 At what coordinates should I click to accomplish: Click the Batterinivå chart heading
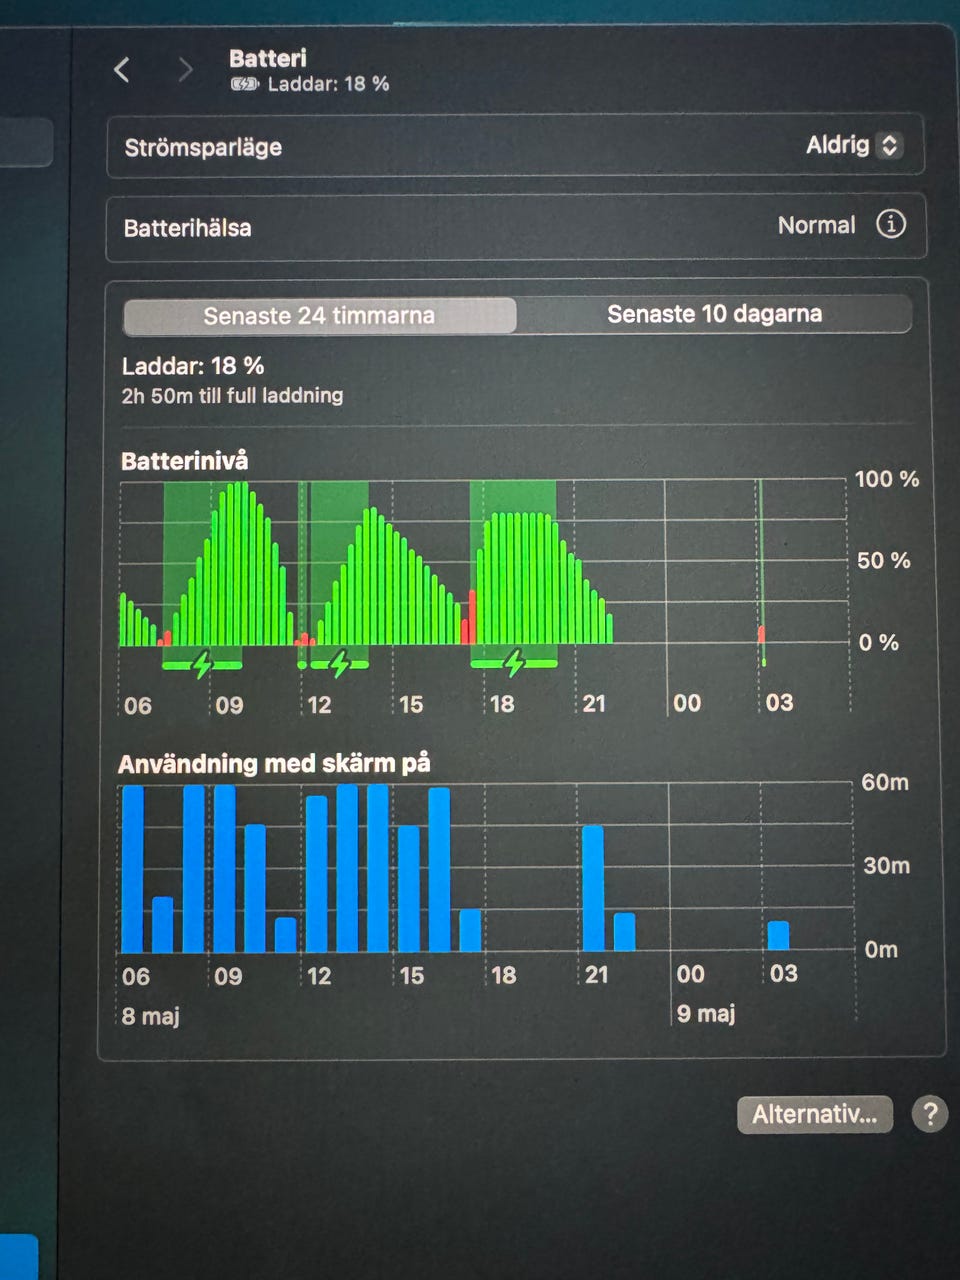(x=184, y=461)
